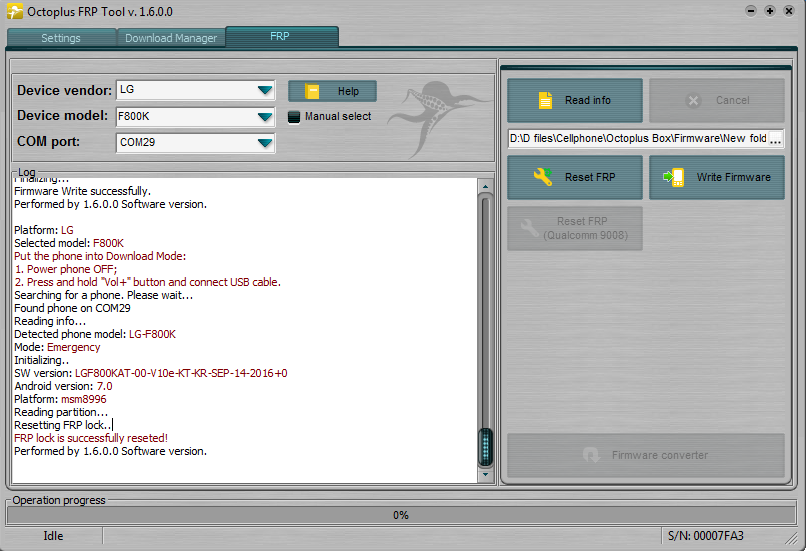Open the Settings tab
Viewport: 806px width, 551px height.
pos(61,38)
